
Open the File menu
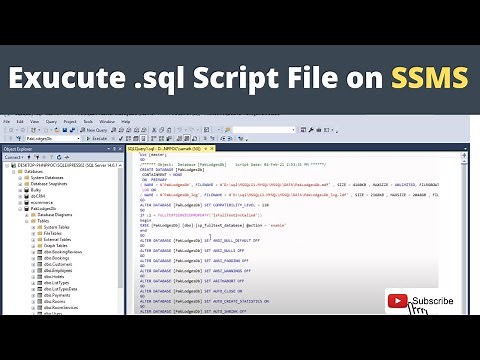[x=7, y=122]
